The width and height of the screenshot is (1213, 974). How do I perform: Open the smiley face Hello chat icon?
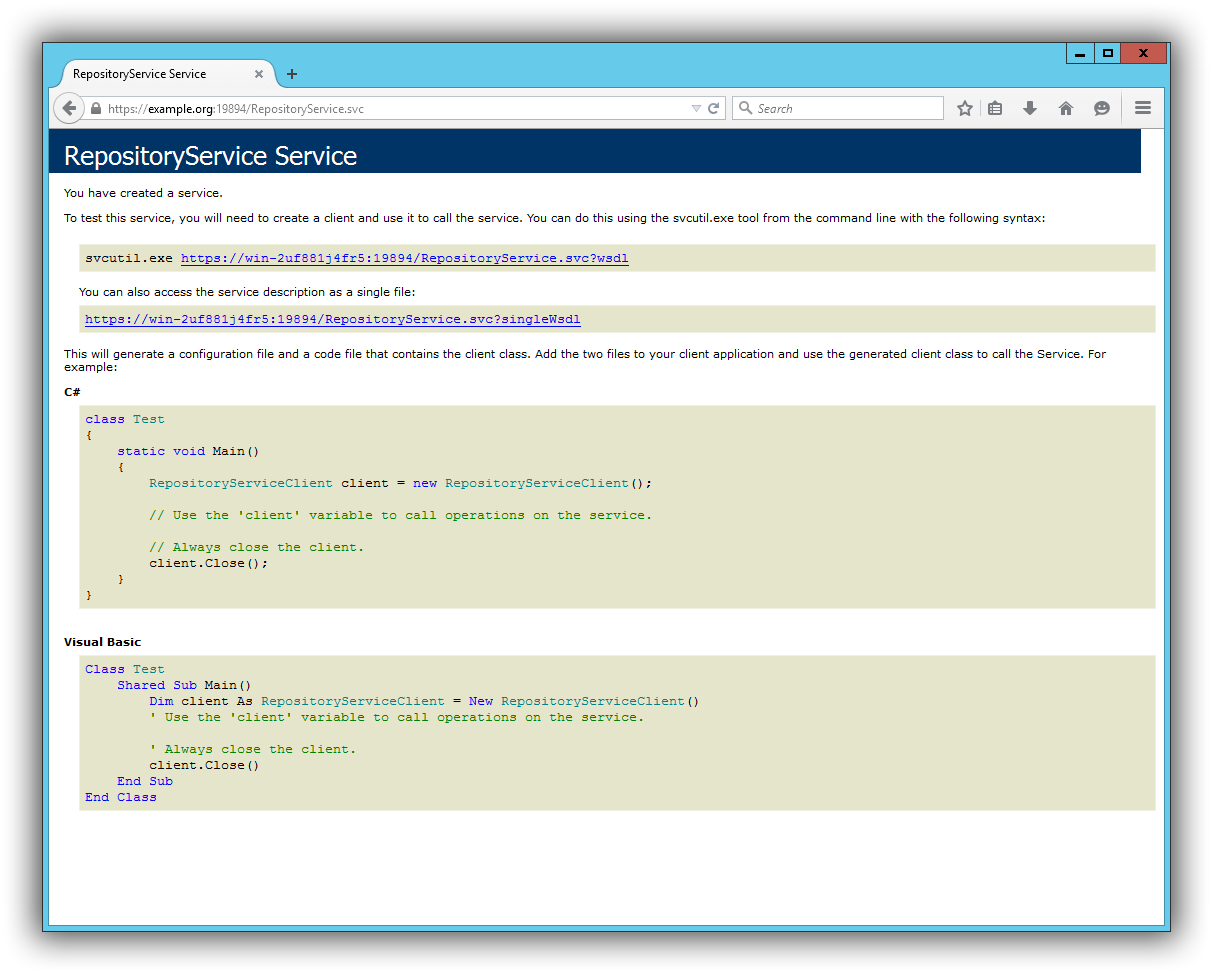coord(1102,109)
